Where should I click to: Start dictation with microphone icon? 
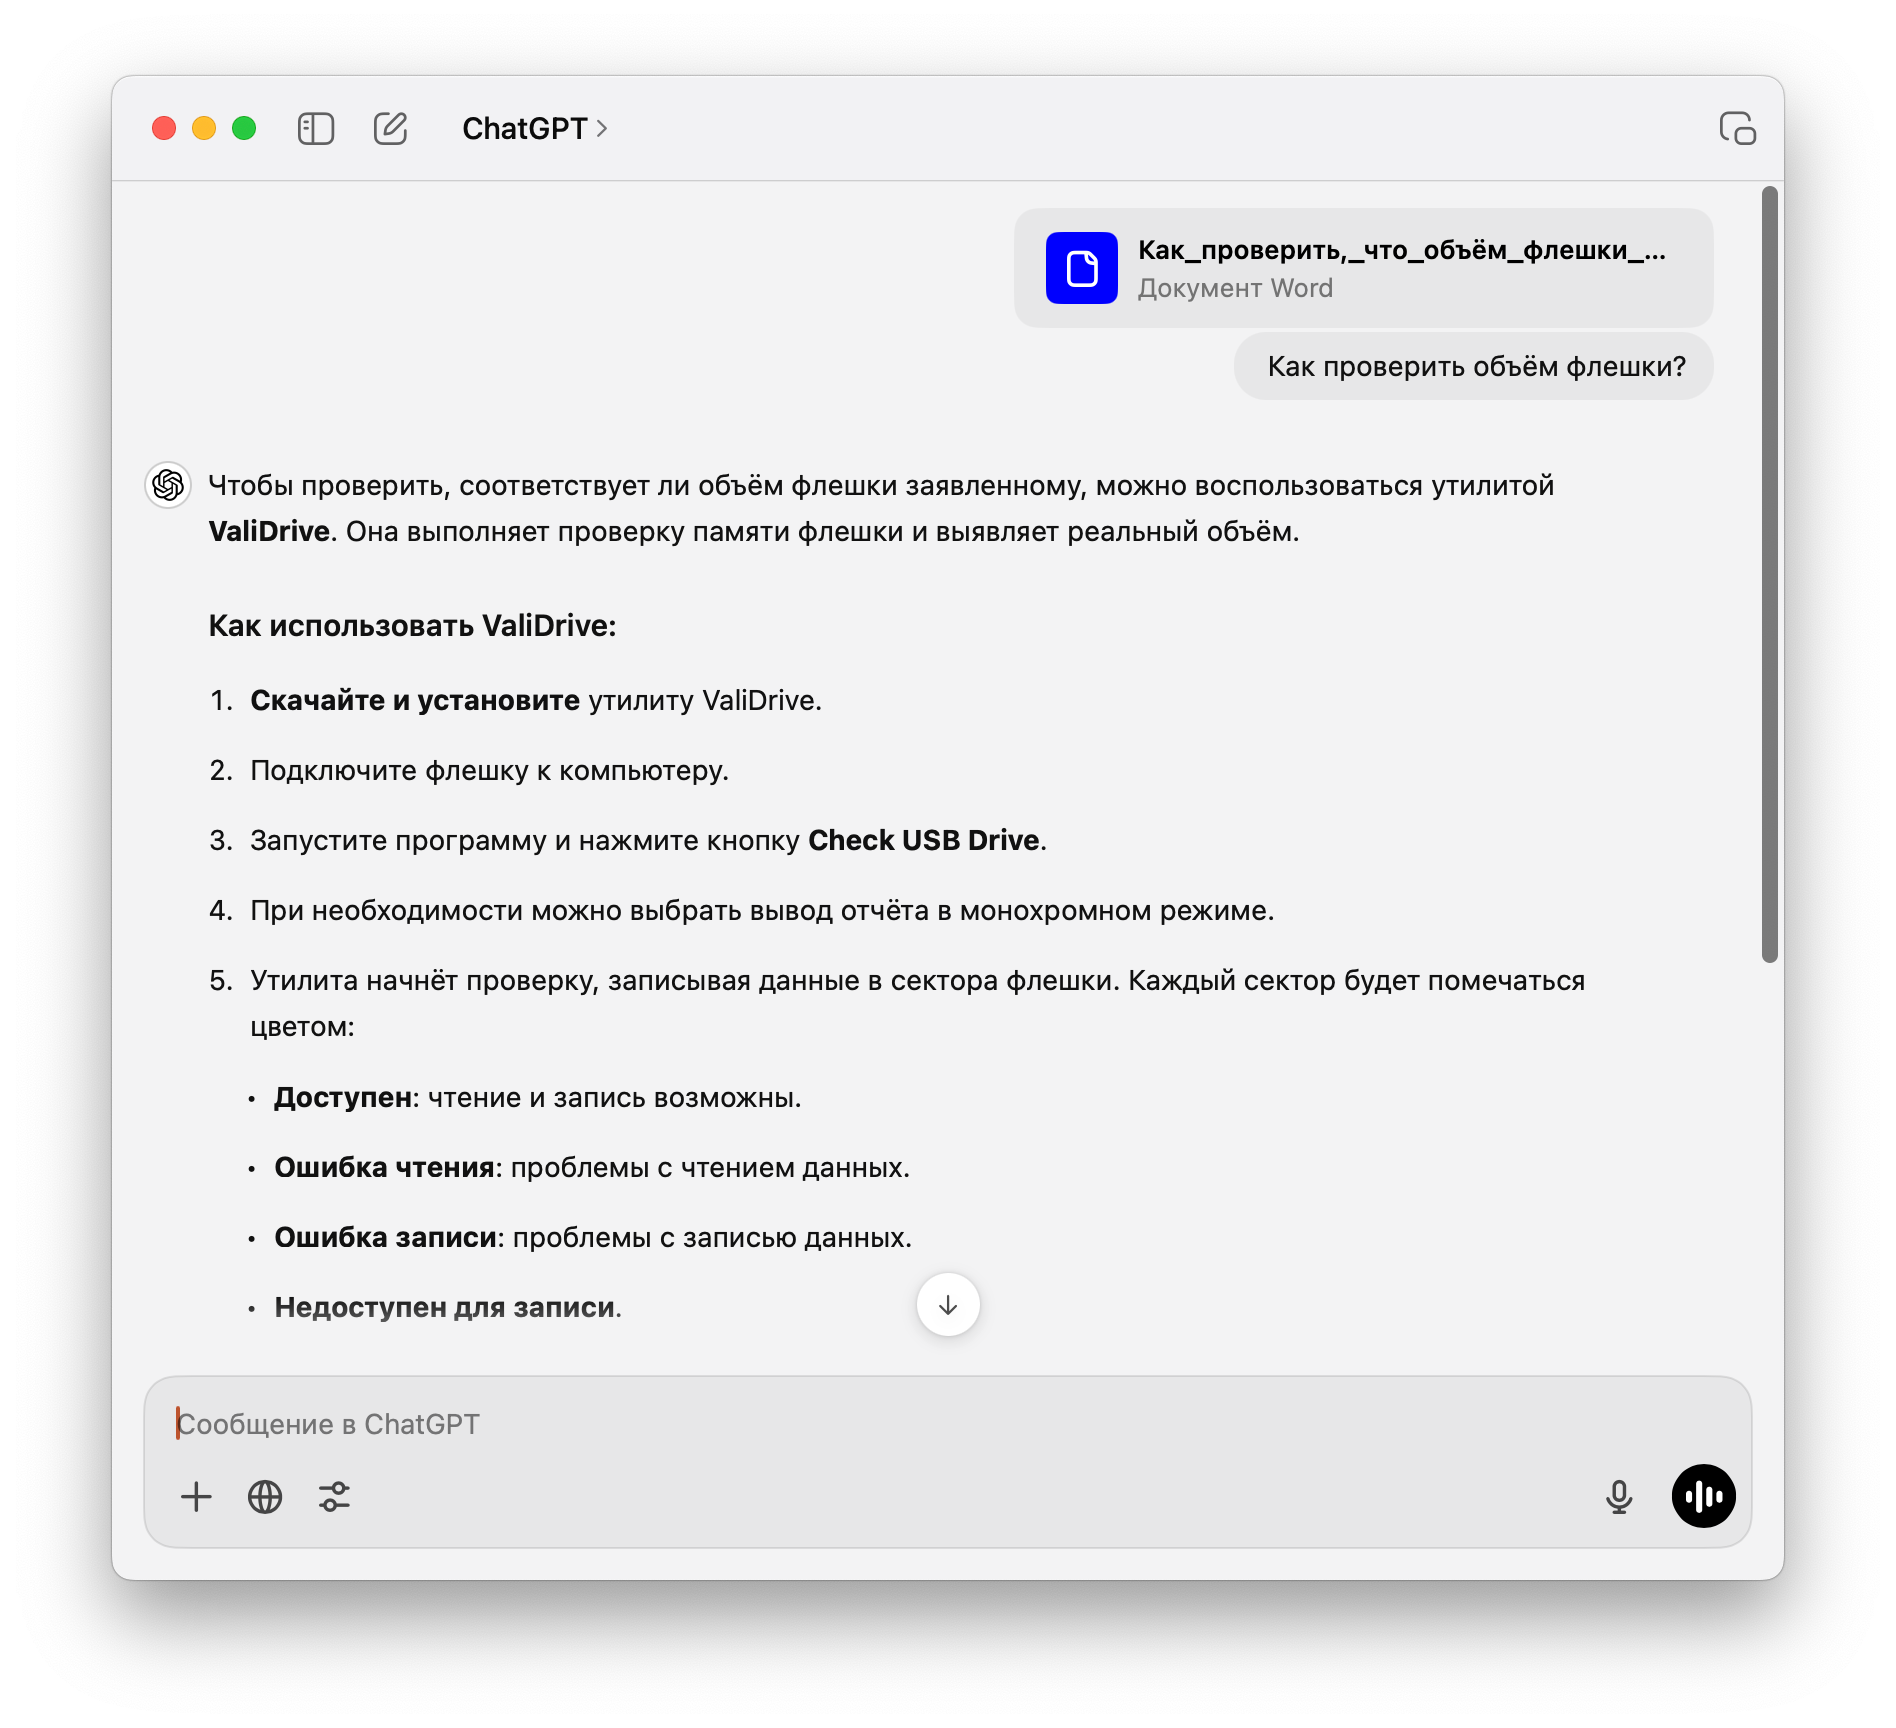[1619, 1497]
